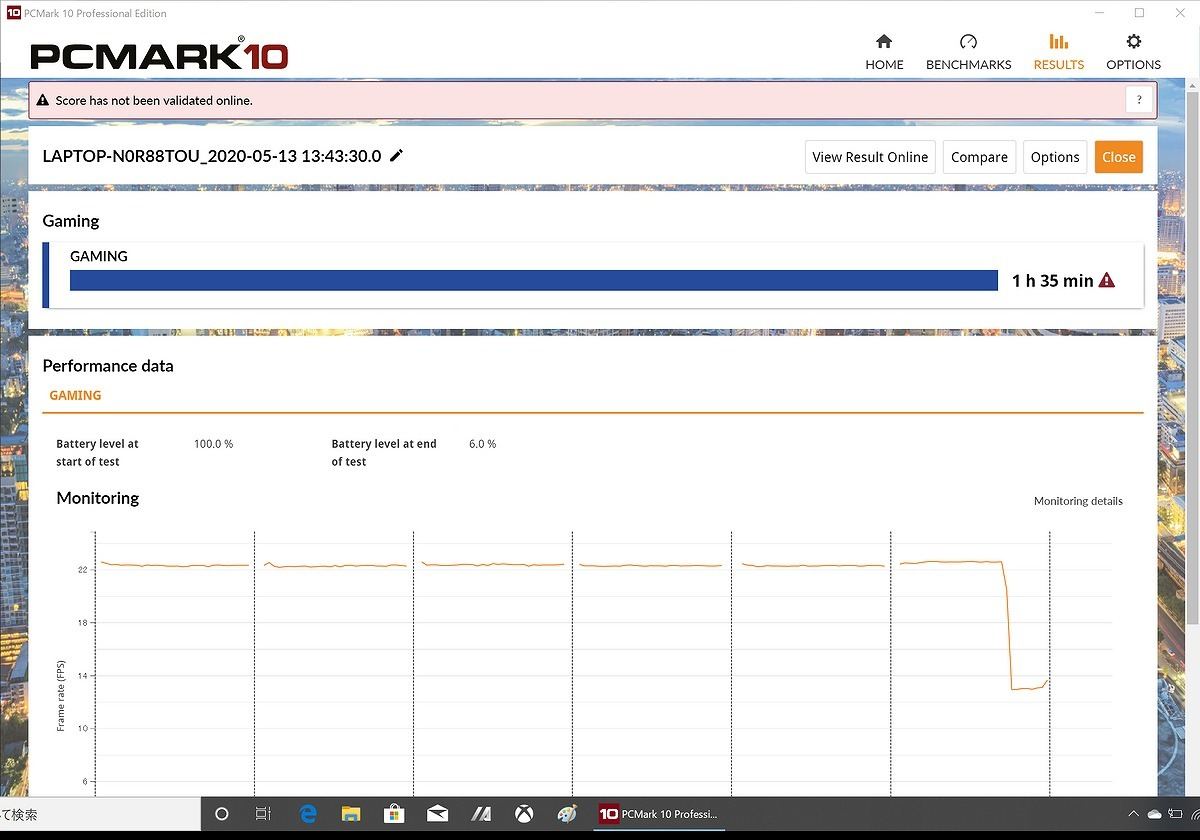The image size is (1200, 840).
Task: Click the result name LAPTOP-N0R88TOU text
Action: [x=212, y=156]
